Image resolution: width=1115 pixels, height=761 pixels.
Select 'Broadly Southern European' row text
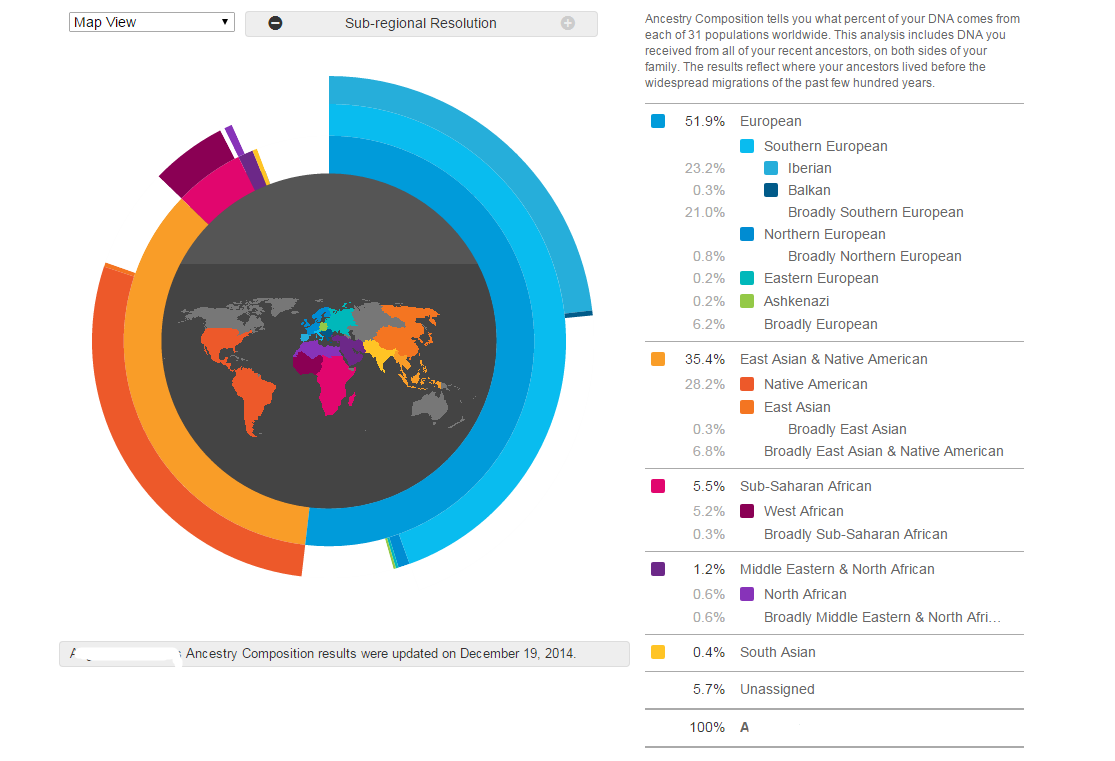click(875, 212)
